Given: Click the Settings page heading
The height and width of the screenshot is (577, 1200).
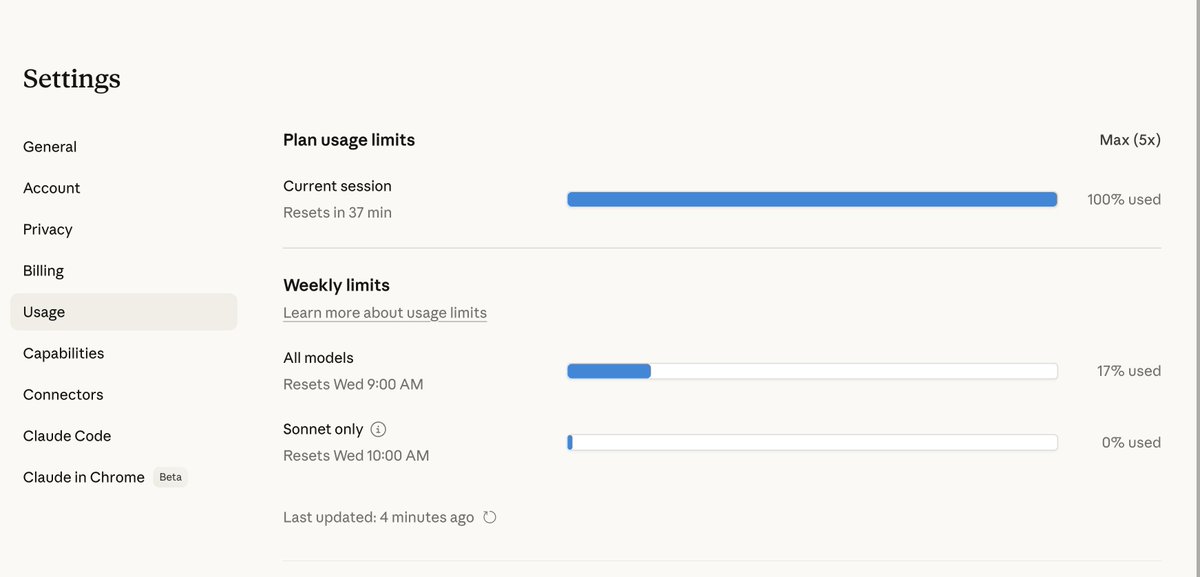Looking at the screenshot, I should 72,79.
